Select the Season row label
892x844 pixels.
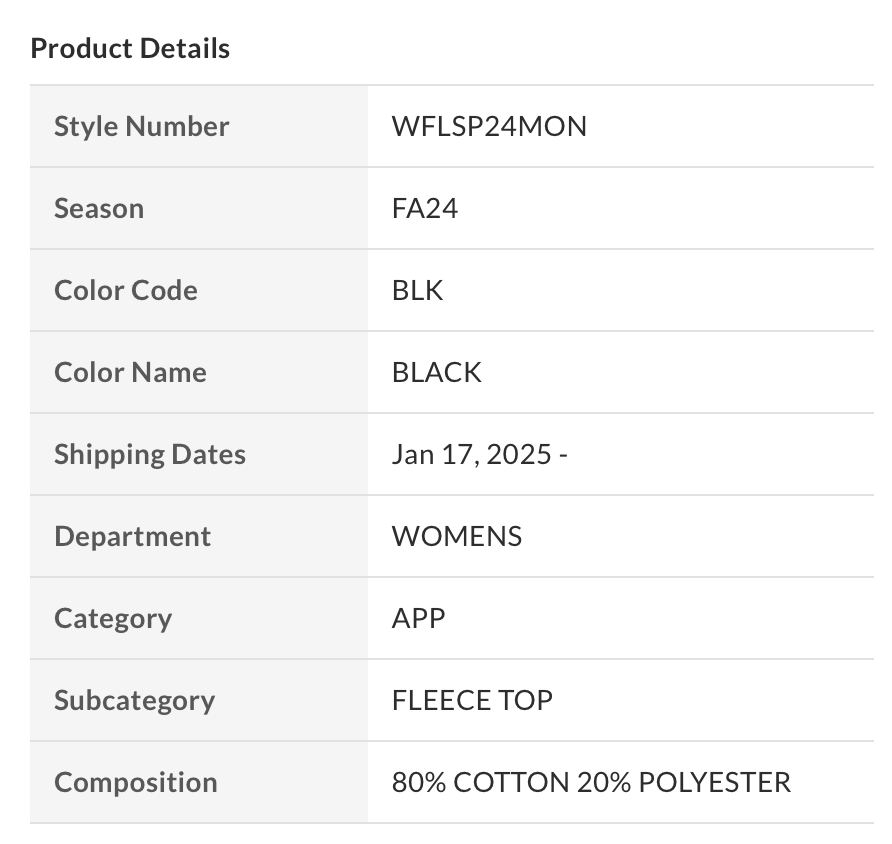[x=99, y=208]
